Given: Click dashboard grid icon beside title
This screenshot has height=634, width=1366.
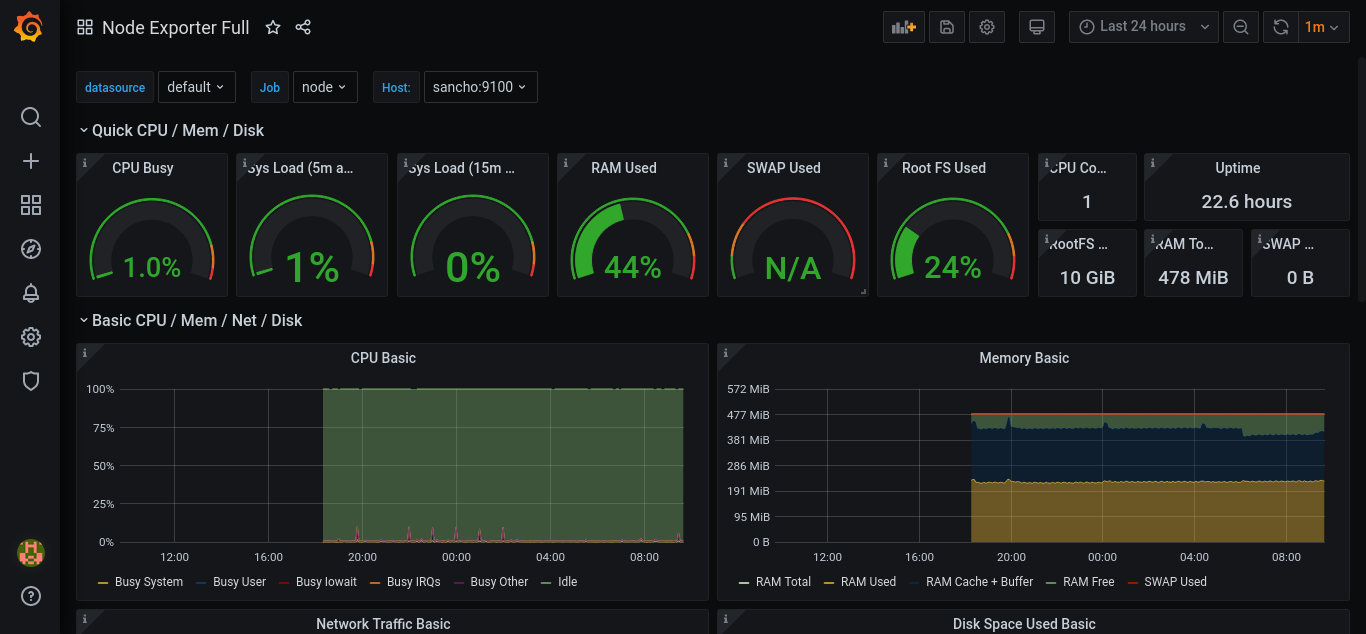Looking at the screenshot, I should pos(85,28).
